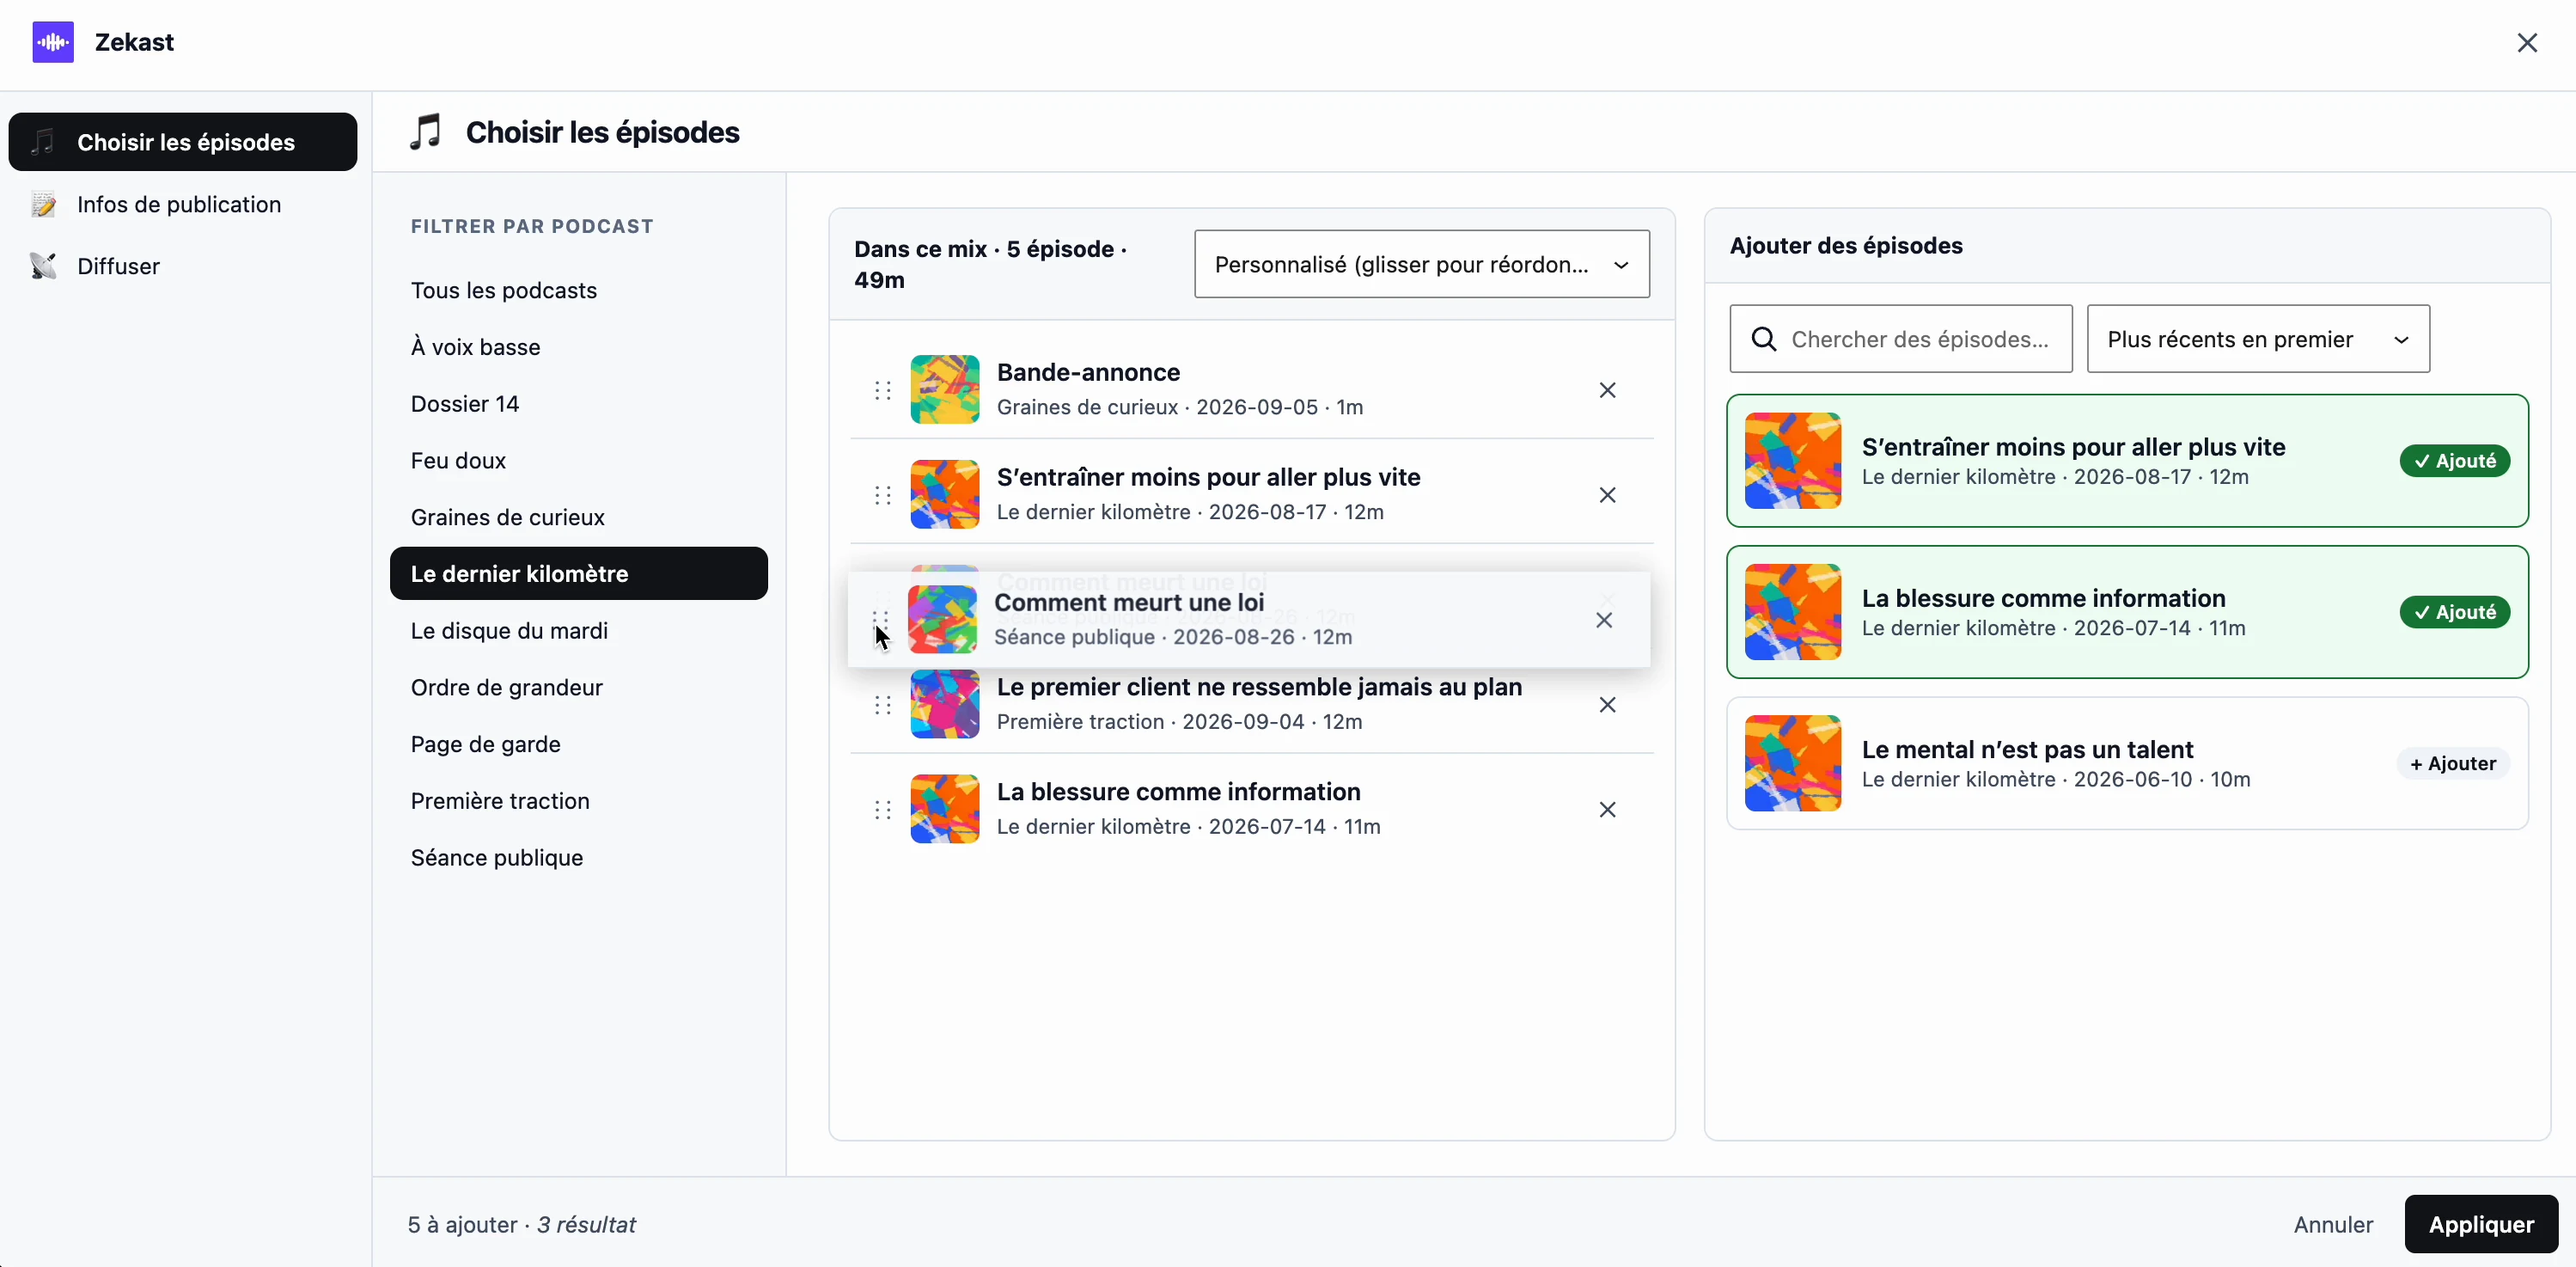
Task: Grab drag handle of Le premier client row
Action: (x=883, y=705)
